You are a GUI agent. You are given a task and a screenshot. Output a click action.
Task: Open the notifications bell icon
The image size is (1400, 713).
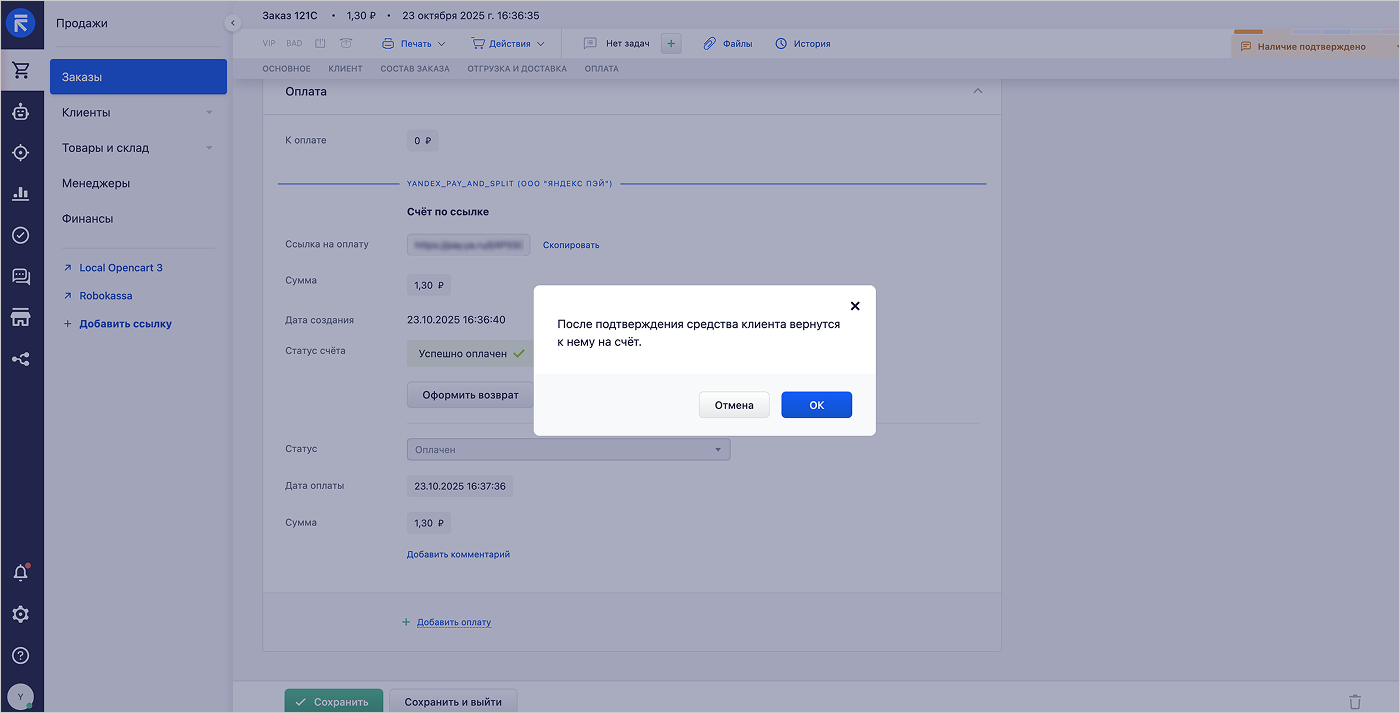point(20,573)
